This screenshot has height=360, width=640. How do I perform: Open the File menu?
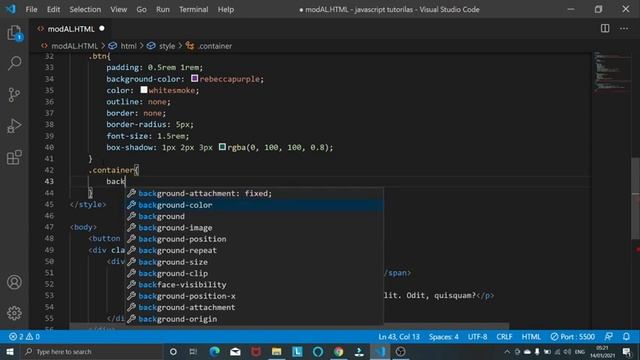(x=31, y=9)
